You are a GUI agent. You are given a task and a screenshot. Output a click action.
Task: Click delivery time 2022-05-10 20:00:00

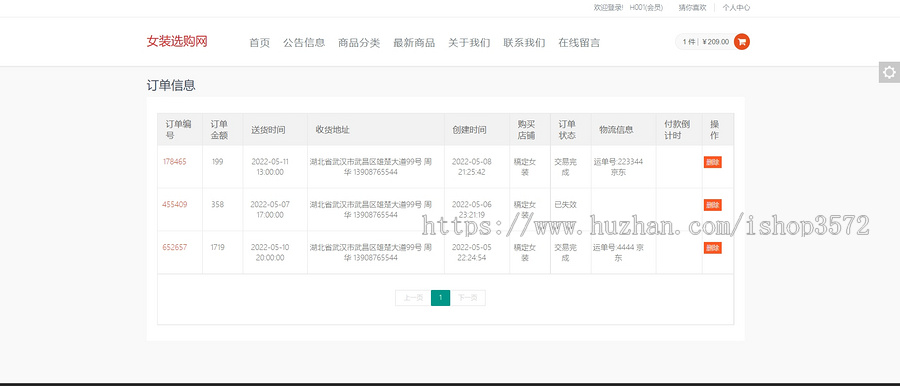click(x=270, y=253)
